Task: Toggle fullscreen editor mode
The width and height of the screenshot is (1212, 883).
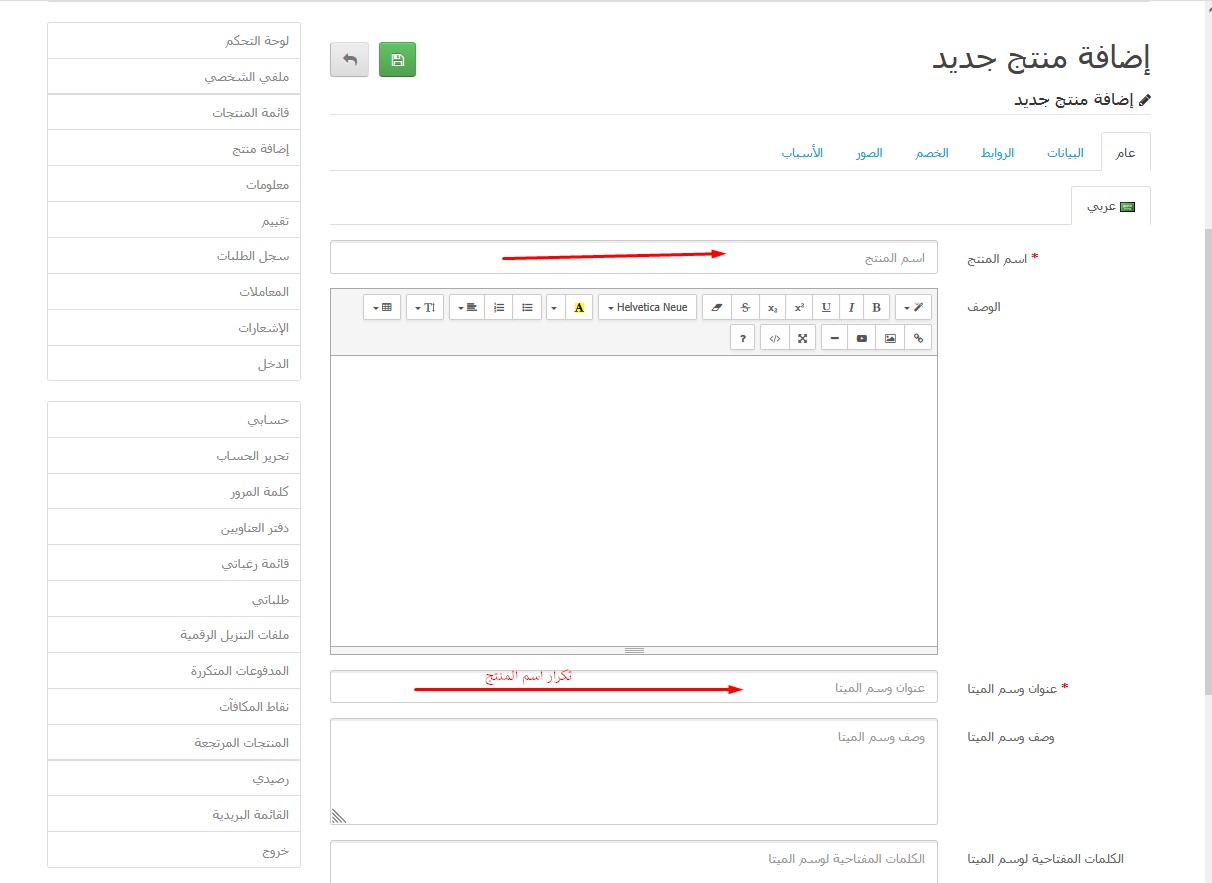Action: [802, 338]
